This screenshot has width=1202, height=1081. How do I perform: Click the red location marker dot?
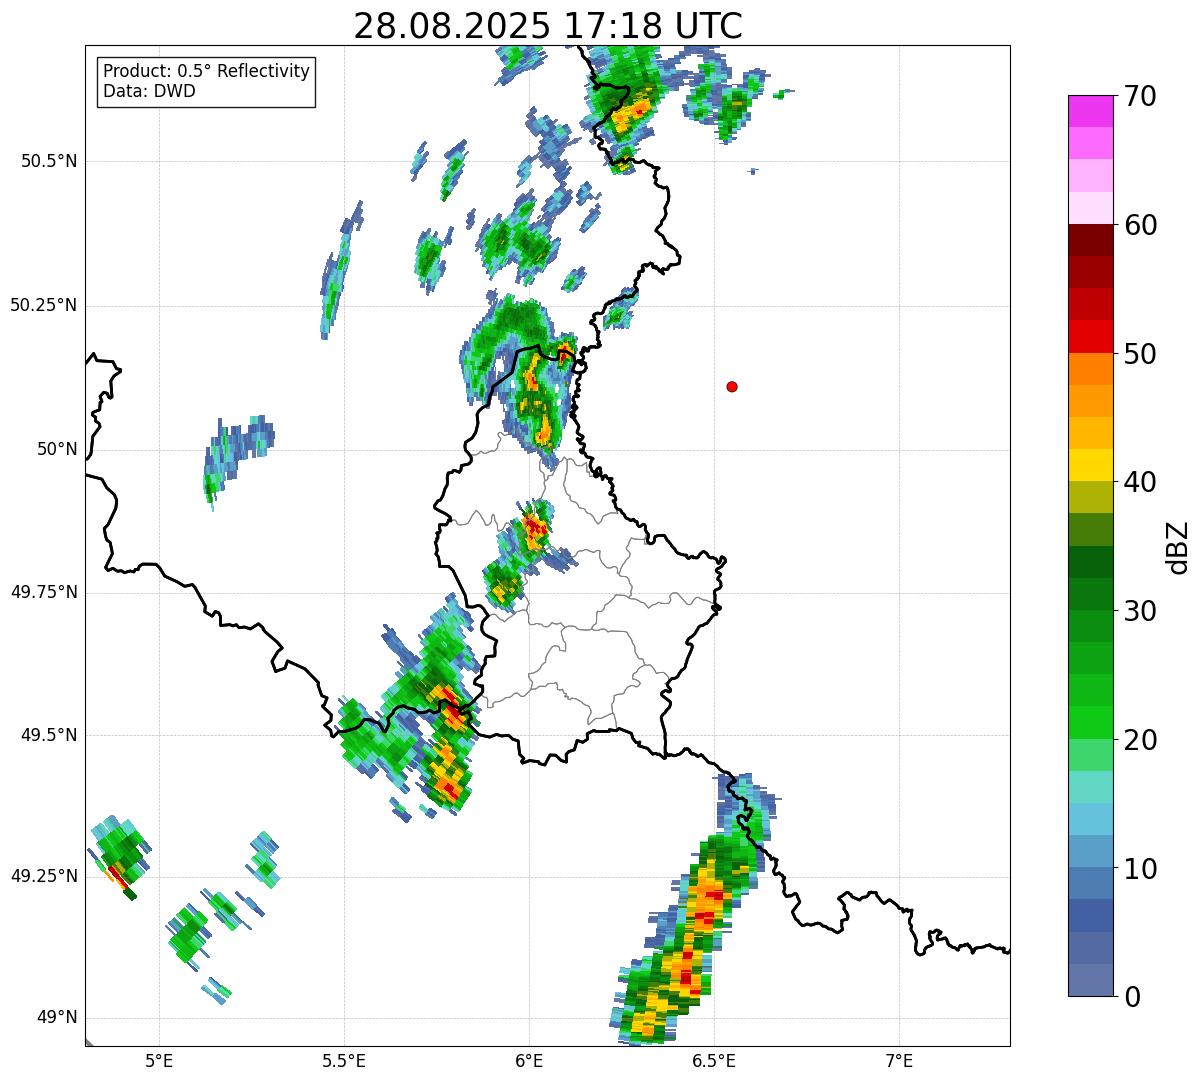(x=732, y=387)
